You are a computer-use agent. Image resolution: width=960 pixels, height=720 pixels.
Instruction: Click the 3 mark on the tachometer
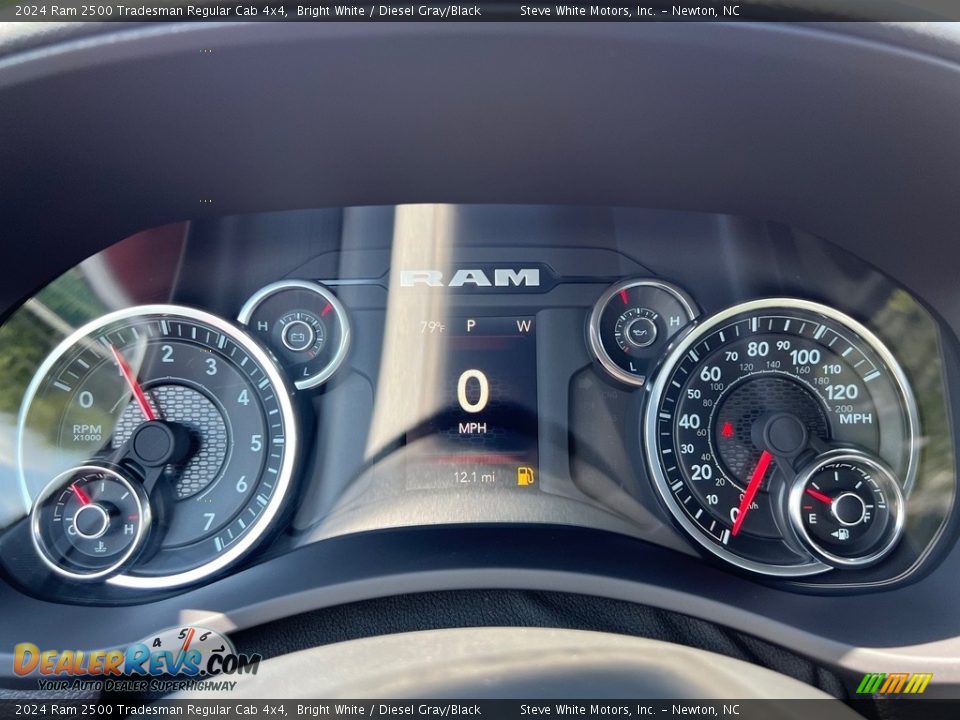click(211, 366)
